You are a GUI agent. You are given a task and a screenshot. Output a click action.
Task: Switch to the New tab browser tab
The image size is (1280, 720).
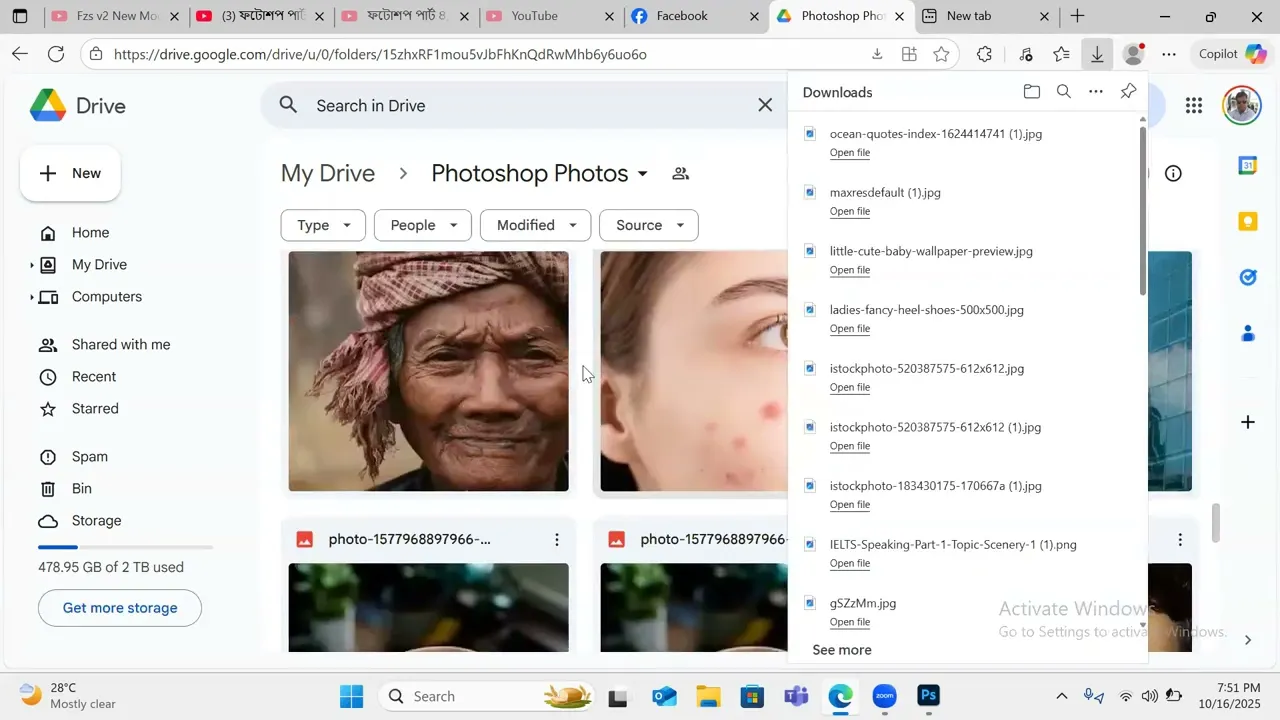[x=987, y=16]
